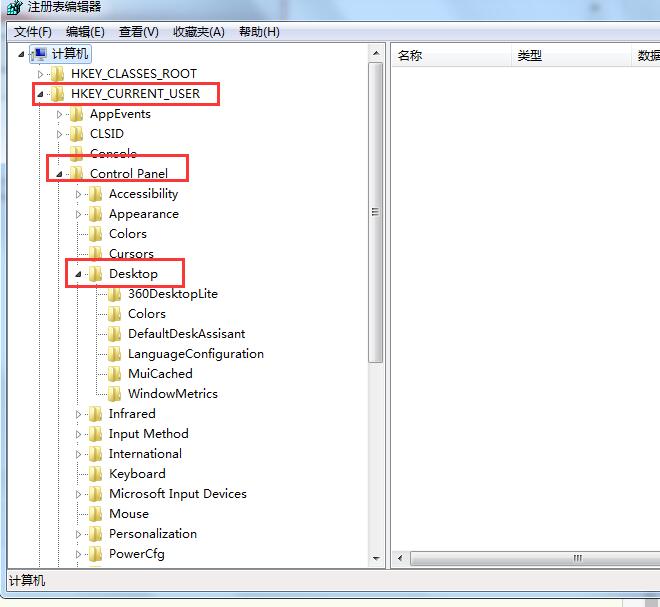Screen dimensions: 660x607
Task: Click the 计算机 computer icon in tree
Action: (39, 54)
